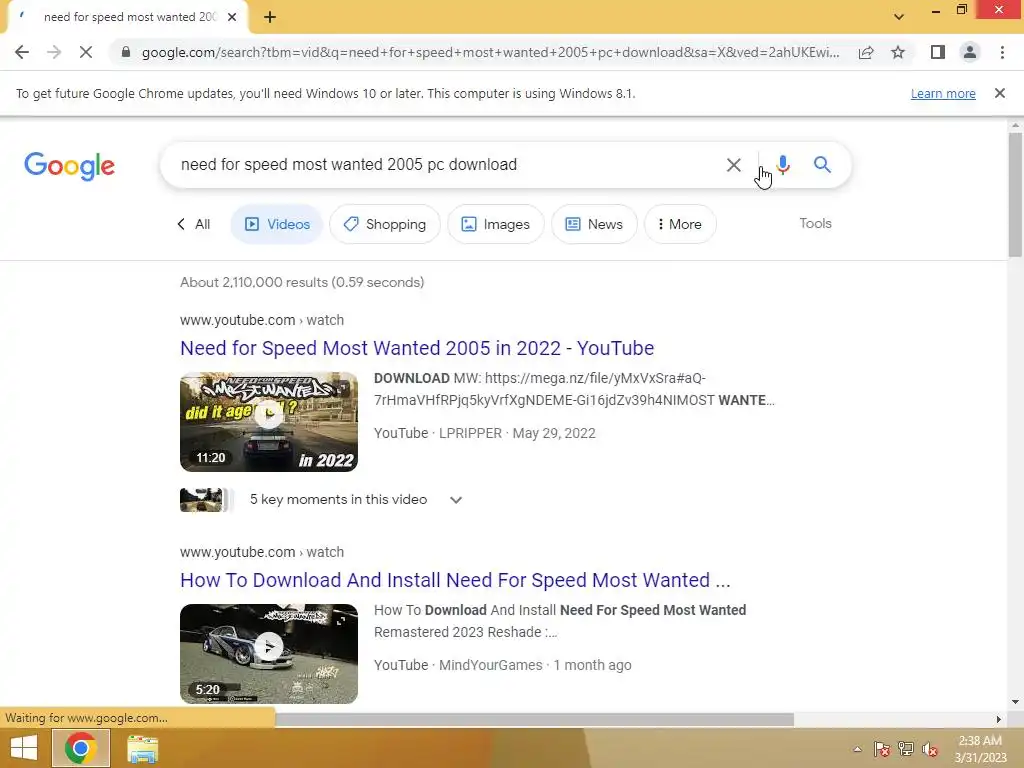The image size is (1024, 768).
Task: Open site info via the lock icon
Action: (126, 52)
